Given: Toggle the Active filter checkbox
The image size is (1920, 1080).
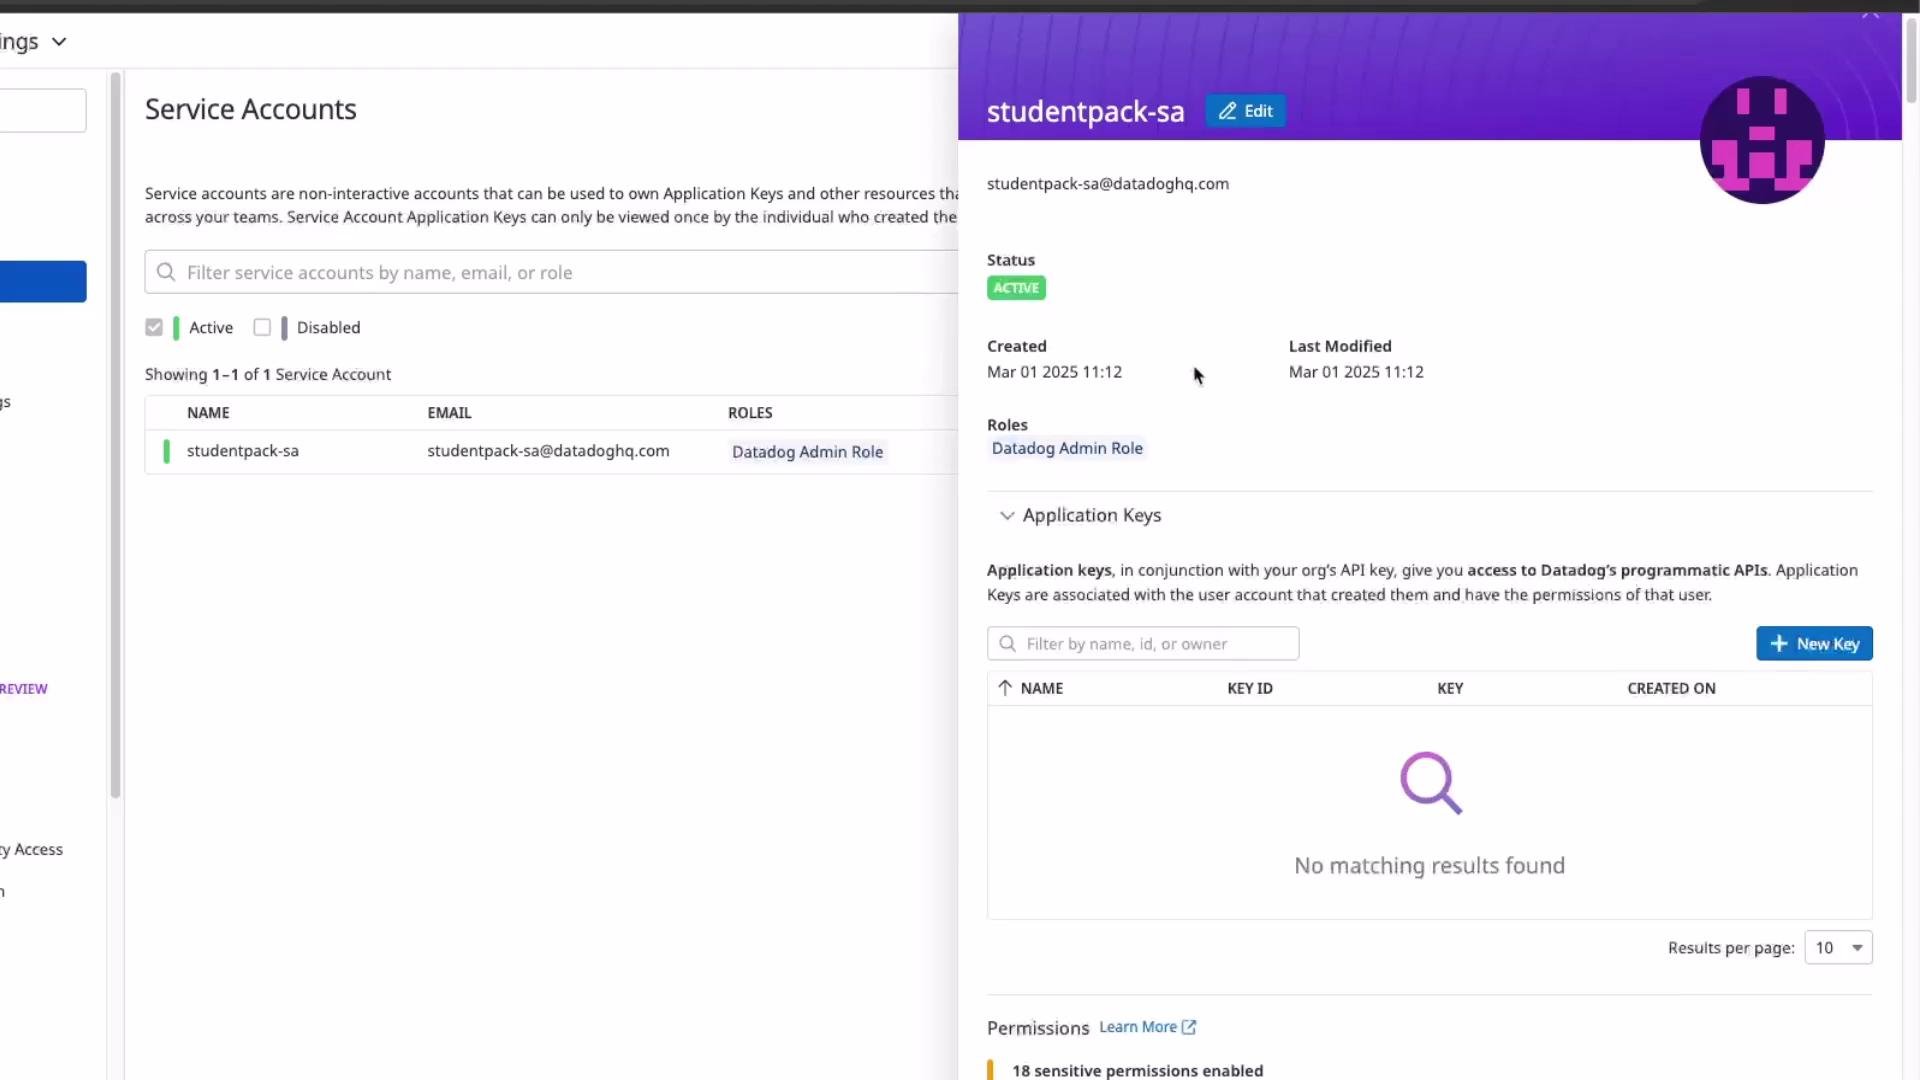Looking at the screenshot, I should 154,327.
